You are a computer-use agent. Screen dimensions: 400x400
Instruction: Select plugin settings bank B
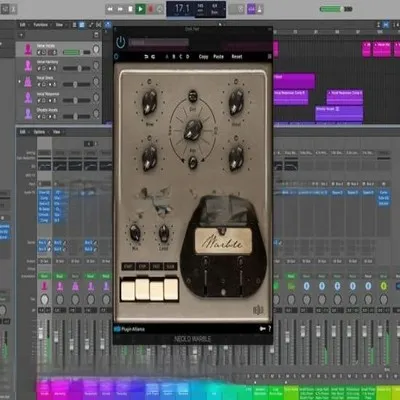click(174, 57)
